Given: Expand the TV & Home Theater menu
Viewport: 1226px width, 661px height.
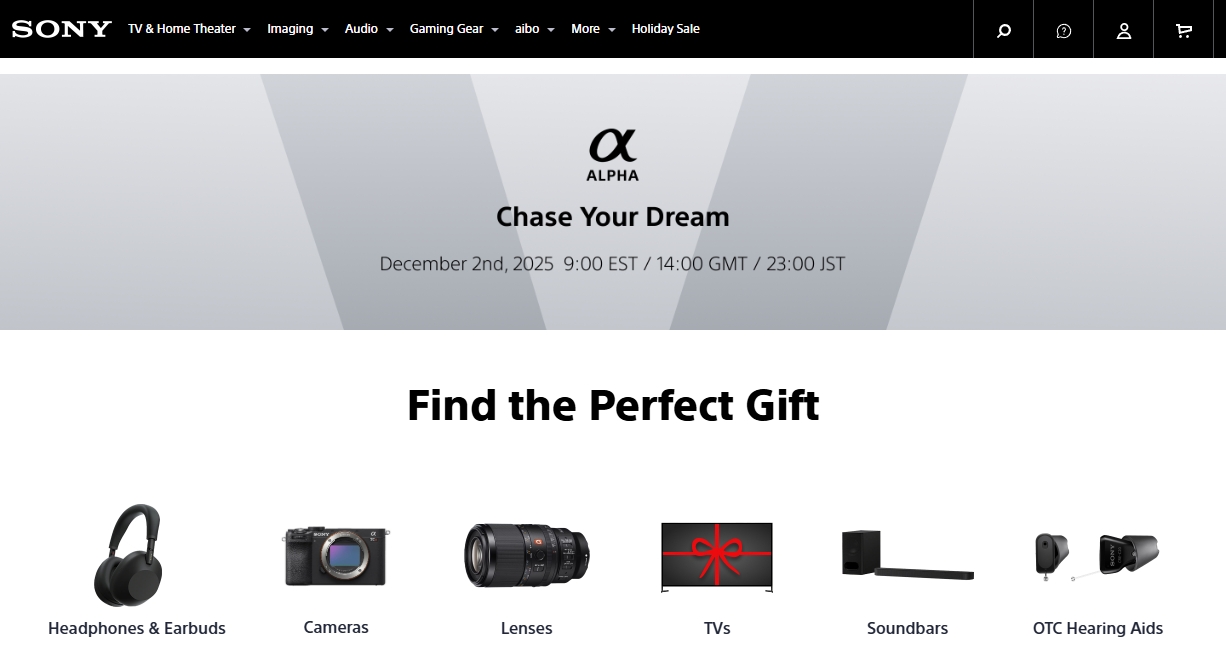Looking at the screenshot, I should pyautogui.click(x=189, y=29).
